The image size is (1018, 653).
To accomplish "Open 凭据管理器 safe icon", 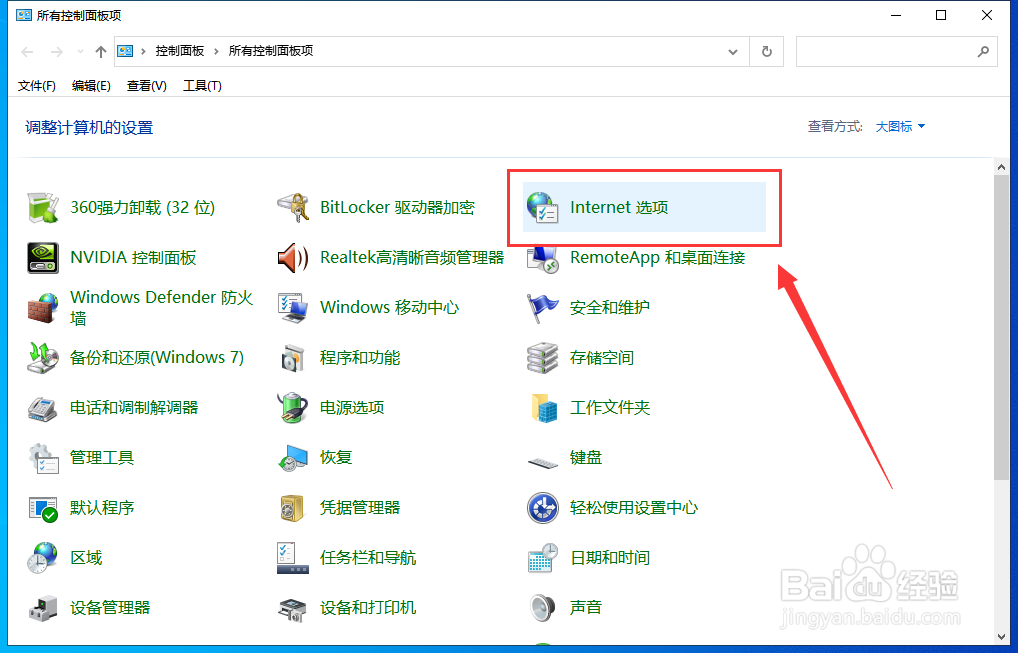I will click(293, 508).
